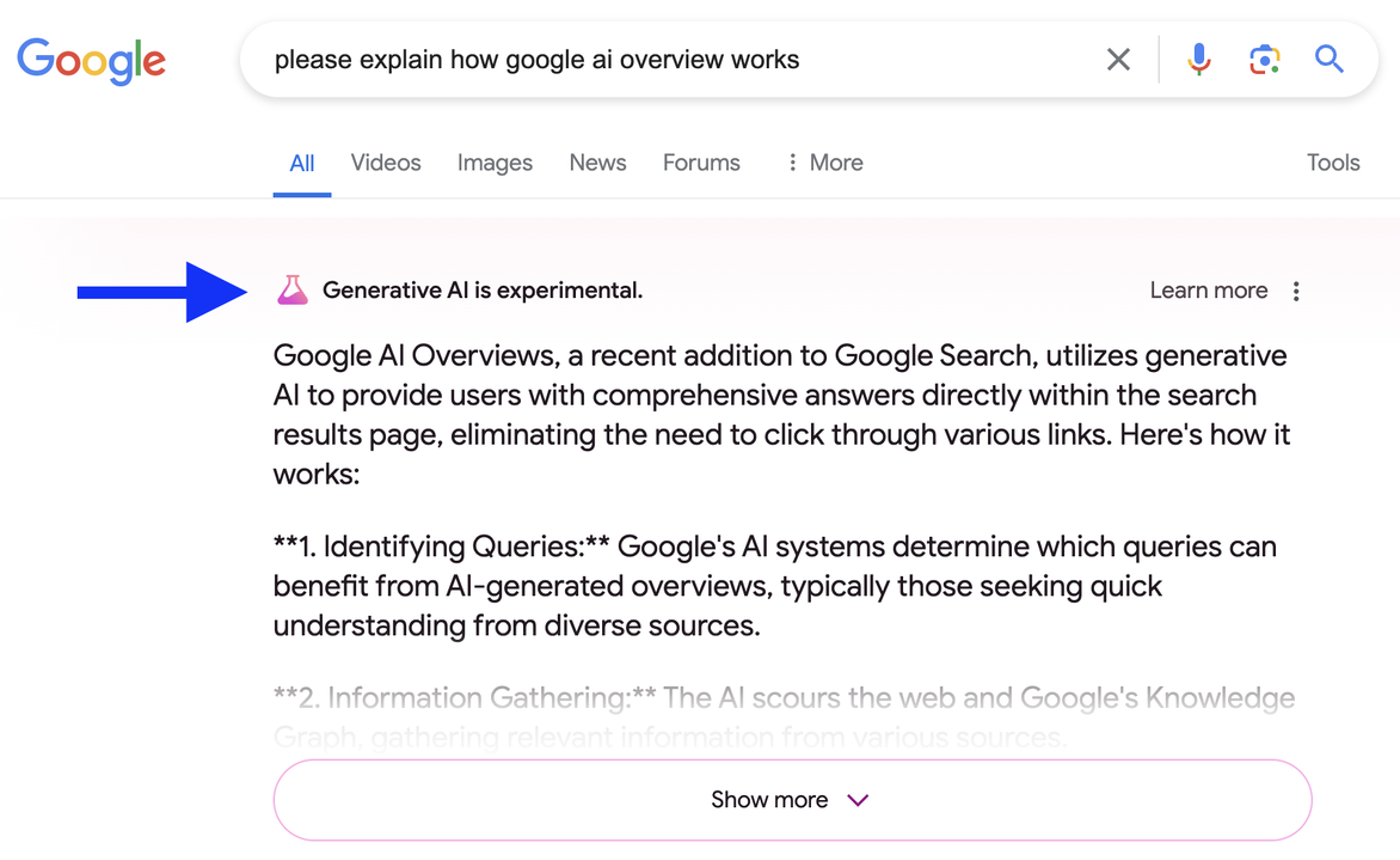Open Google Lens image search
This screenshot has width=1400, height=860.
1263,59
